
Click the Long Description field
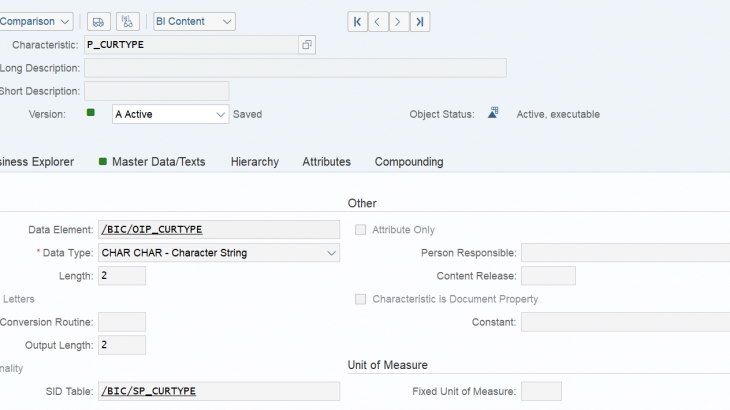[295, 68]
